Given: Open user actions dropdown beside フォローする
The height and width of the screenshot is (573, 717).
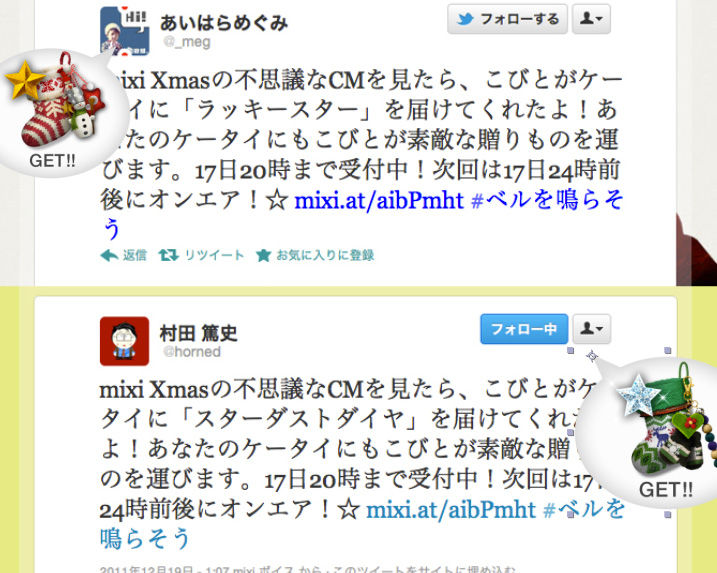Looking at the screenshot, I should coord(591,19).
